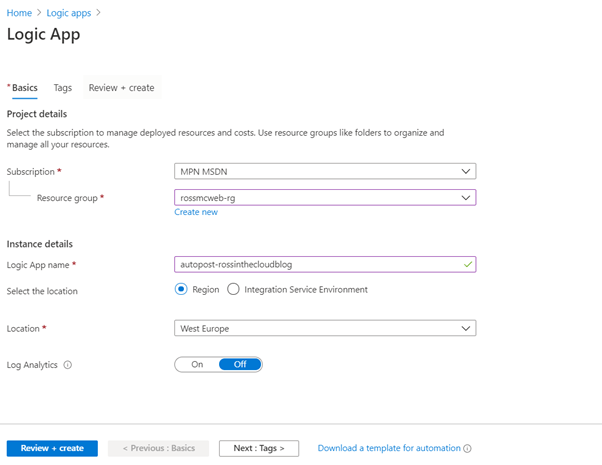Viewport: 602px width, 465px height.
Task: Open the Review + create tab
Action: point(122,88)
